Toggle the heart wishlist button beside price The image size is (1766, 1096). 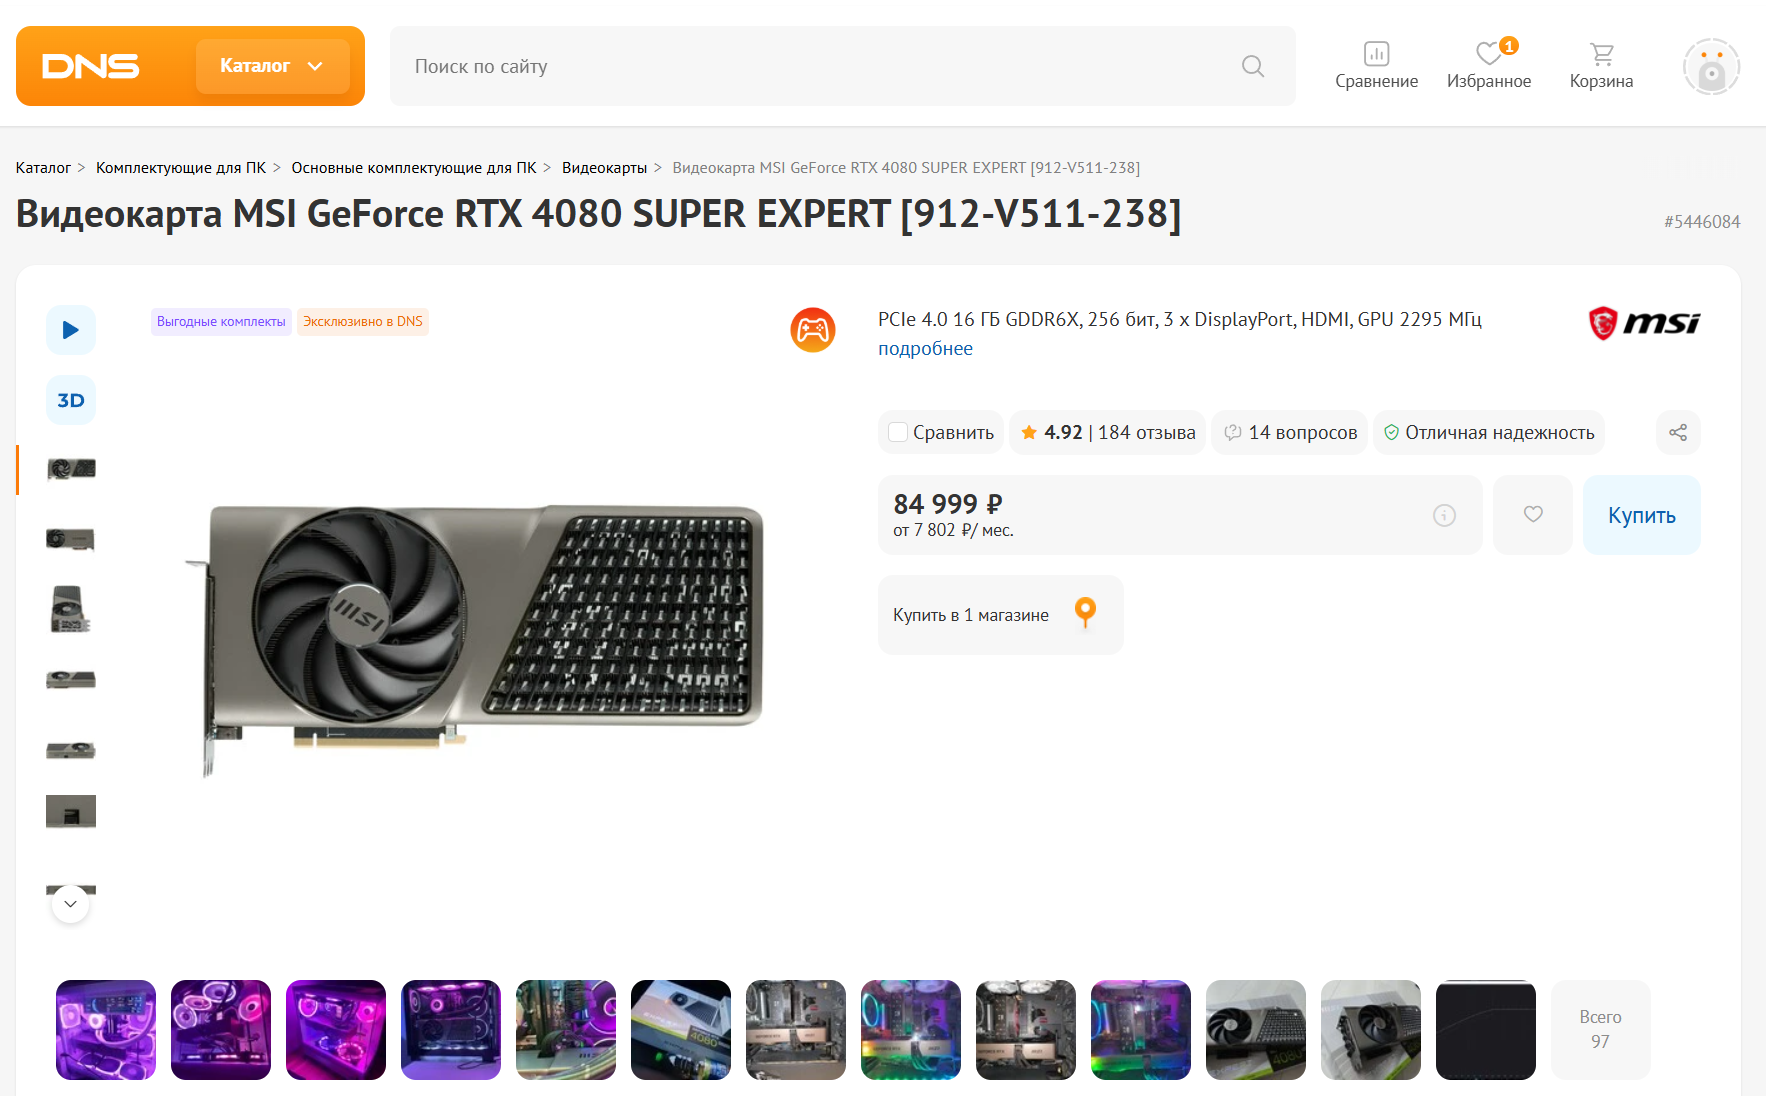click(1533, 515)
